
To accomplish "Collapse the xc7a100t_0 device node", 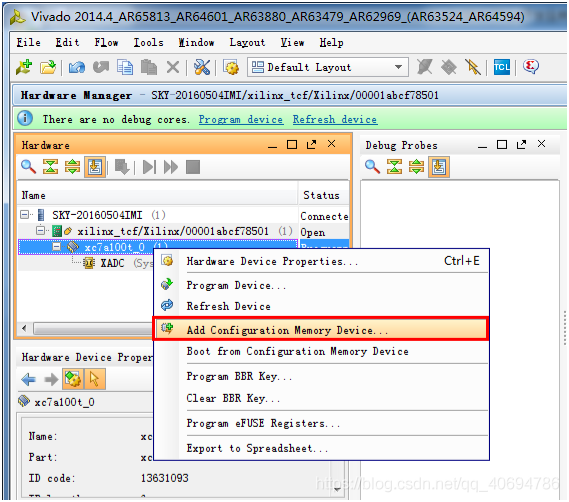I will 56,247.
